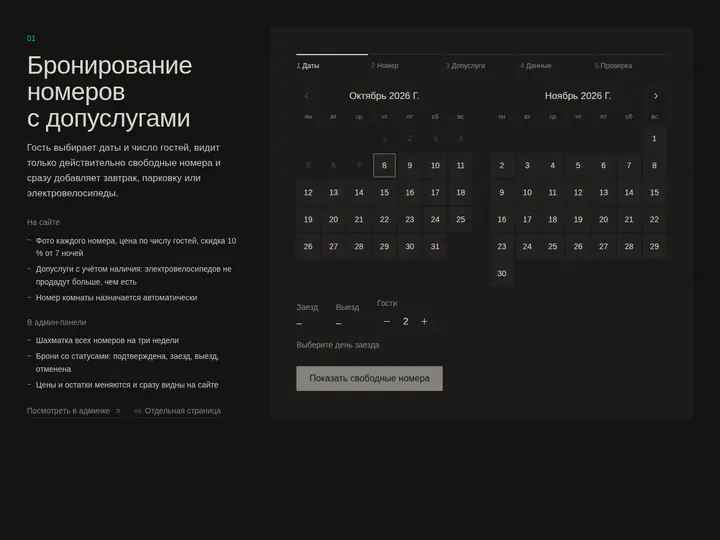Click the guest count value 2
The height and width of the screenshot is (540, 720).
(x=405, y=321)
